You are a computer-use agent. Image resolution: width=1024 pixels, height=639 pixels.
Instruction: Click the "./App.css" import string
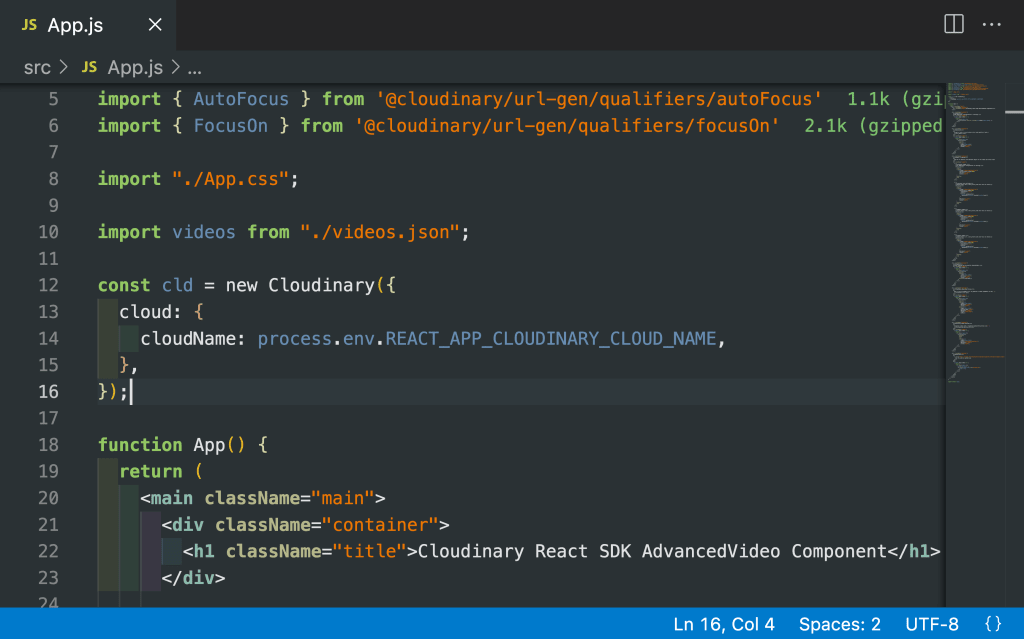(x=231, y=179)
